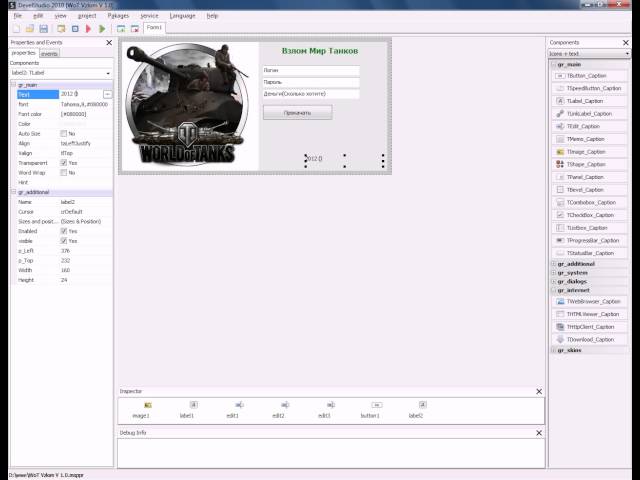Open the label2: TLabel component dropdown
The width and height of the screenshot is (640, 480).
point(108,73)
